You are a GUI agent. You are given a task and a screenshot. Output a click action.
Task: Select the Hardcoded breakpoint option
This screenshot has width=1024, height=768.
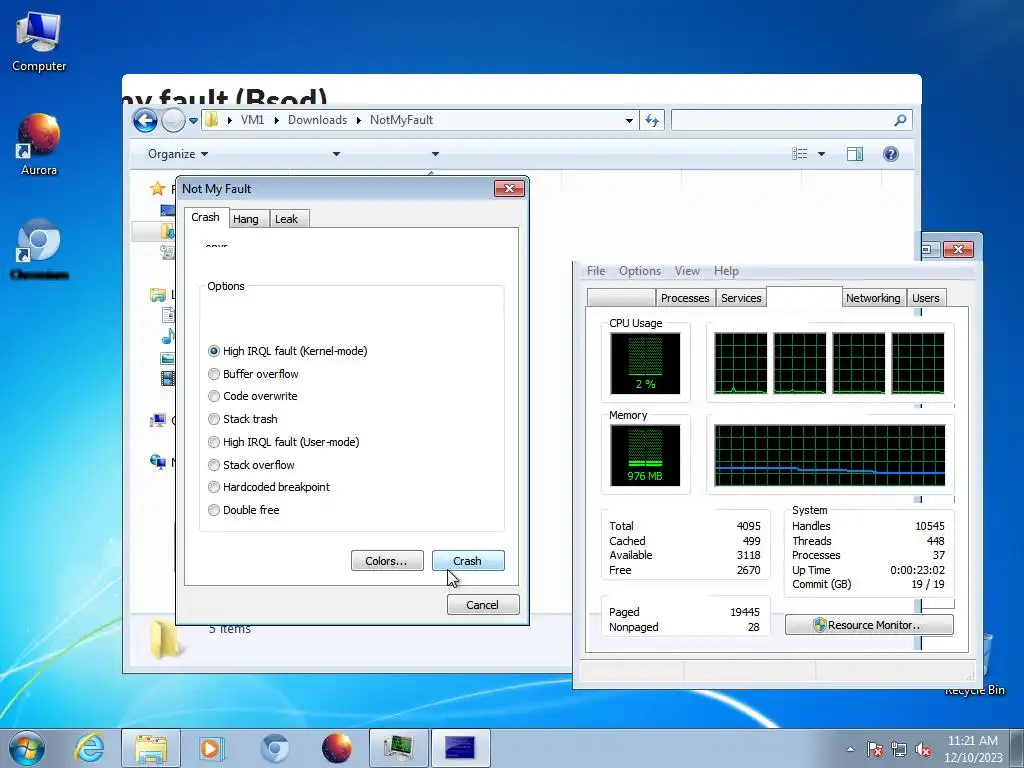click(268, 487)
